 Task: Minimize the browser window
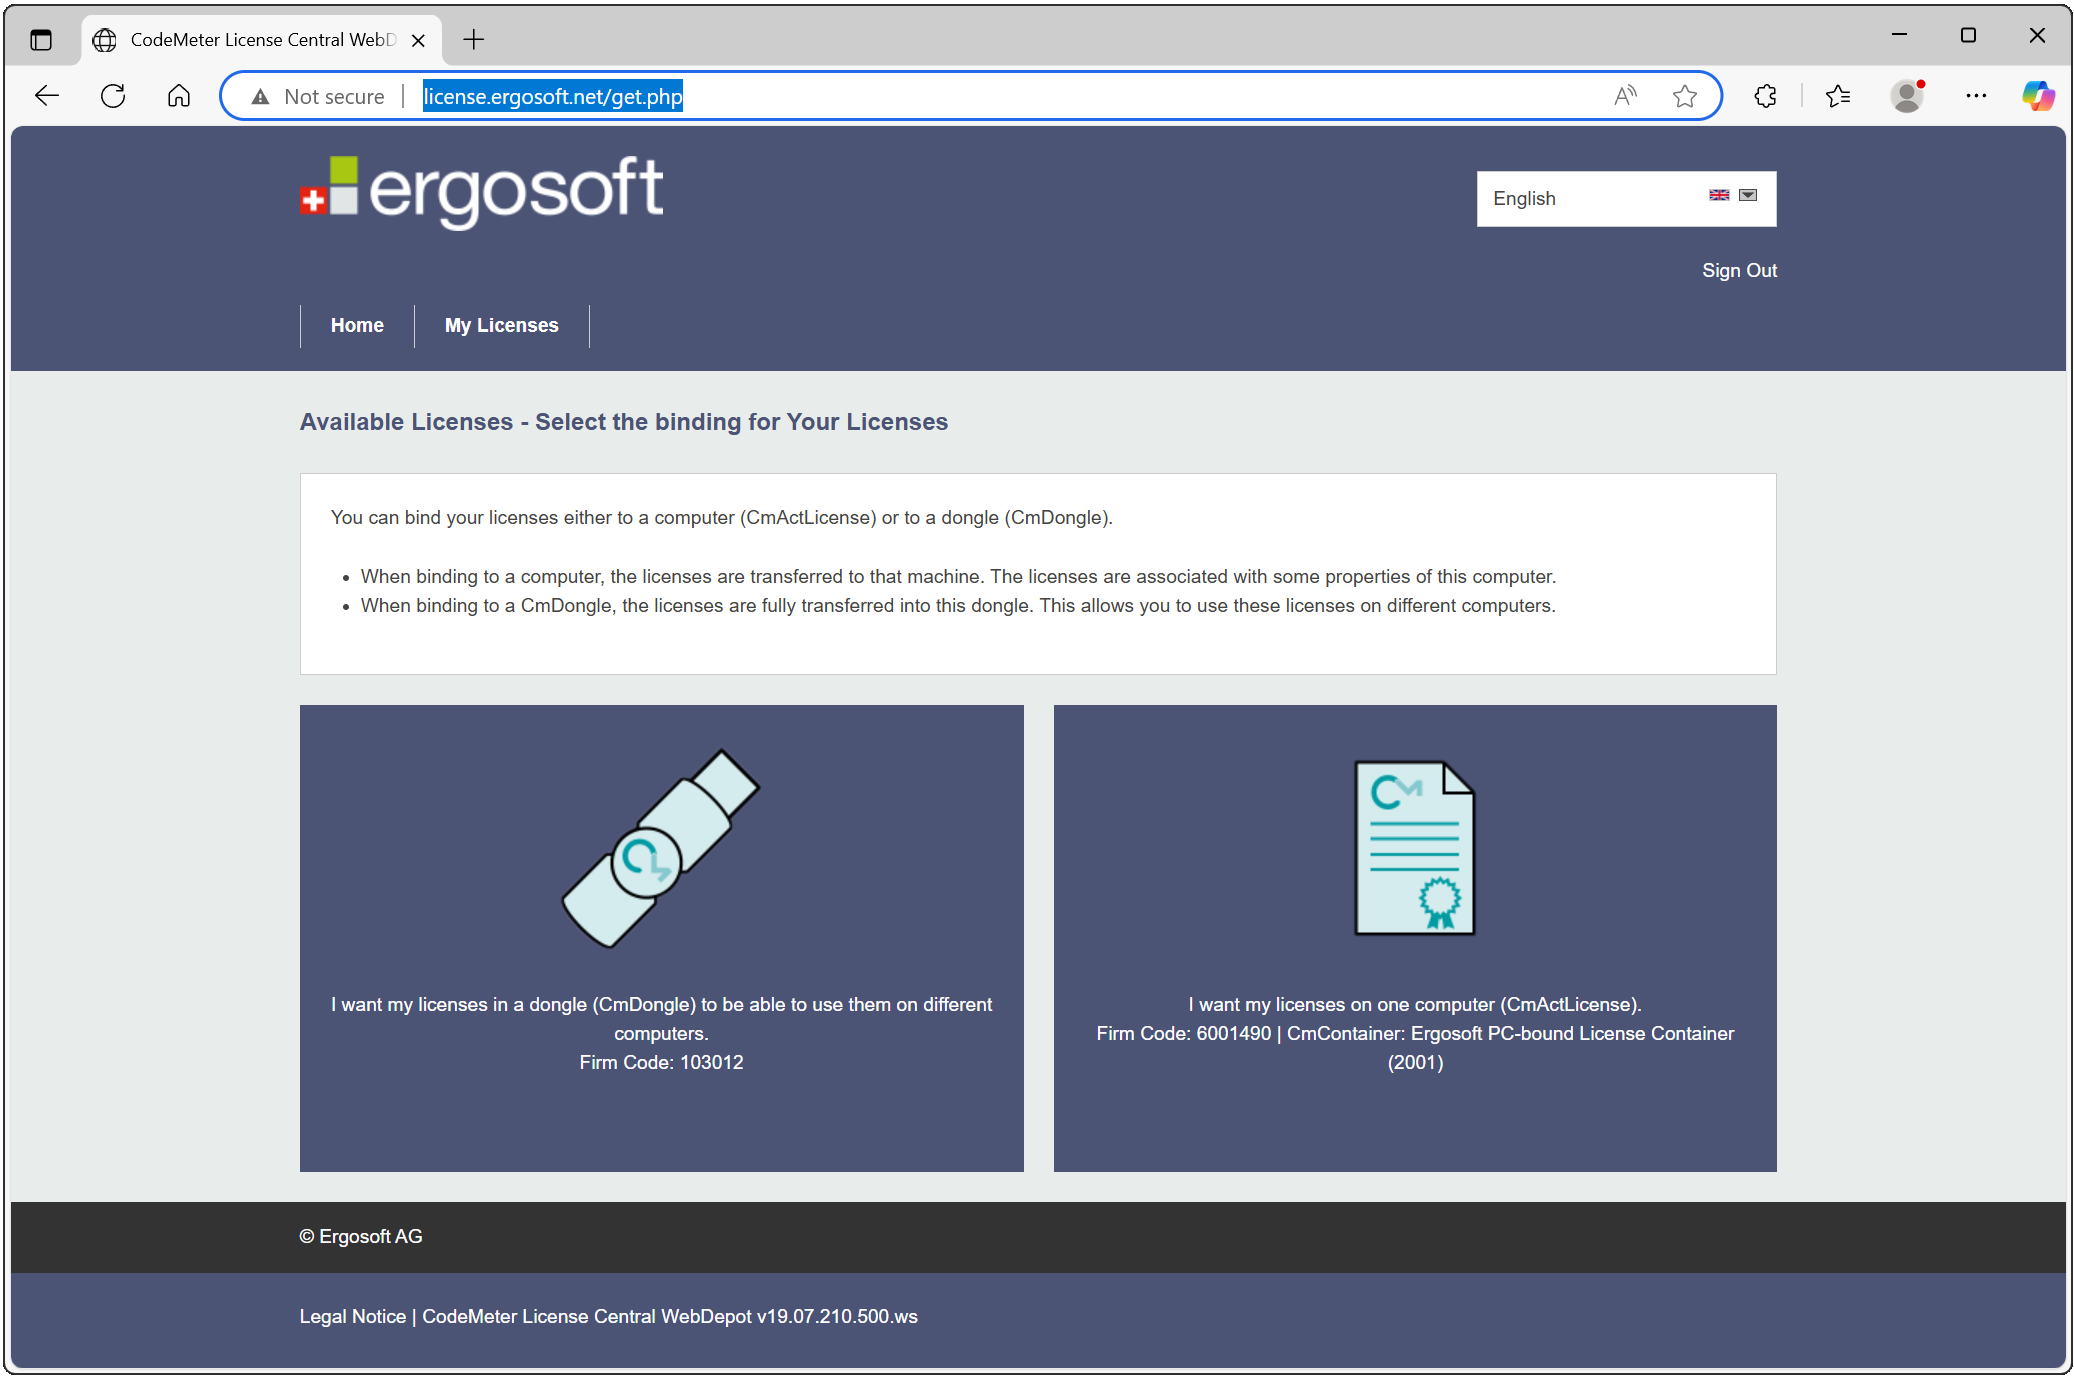1899,35
